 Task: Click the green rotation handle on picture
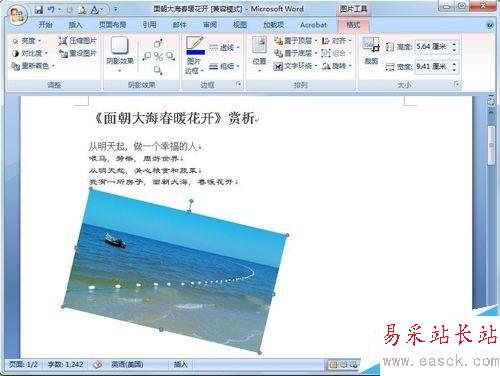191,201
